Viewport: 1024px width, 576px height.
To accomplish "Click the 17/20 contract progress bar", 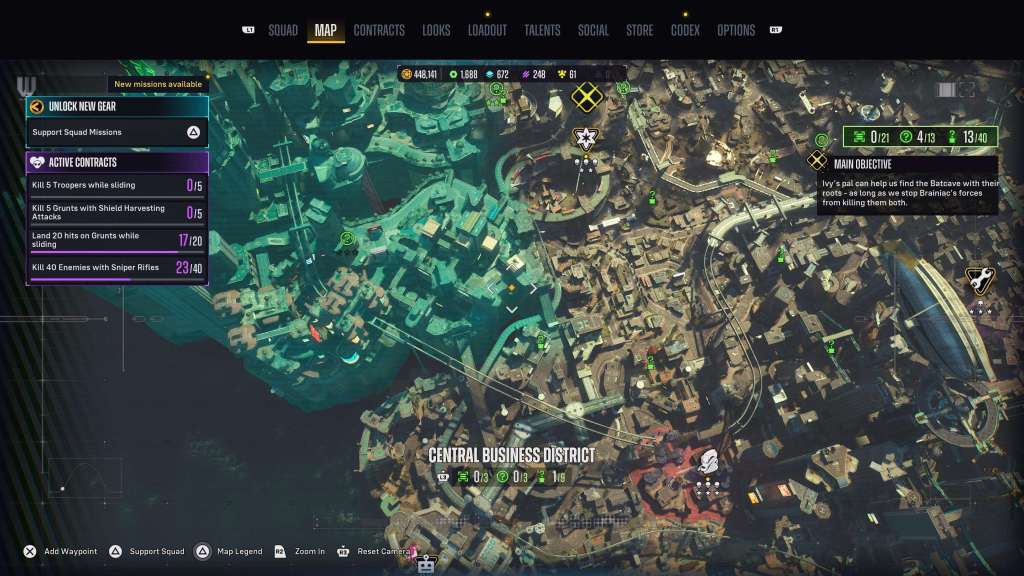I will pyautogui.click(x=117, y=252).
